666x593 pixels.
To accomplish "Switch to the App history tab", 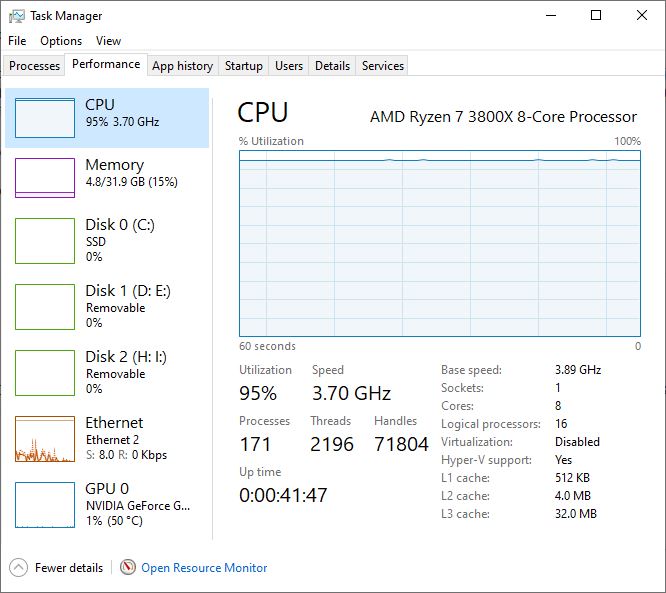I will tap(183, 66).
